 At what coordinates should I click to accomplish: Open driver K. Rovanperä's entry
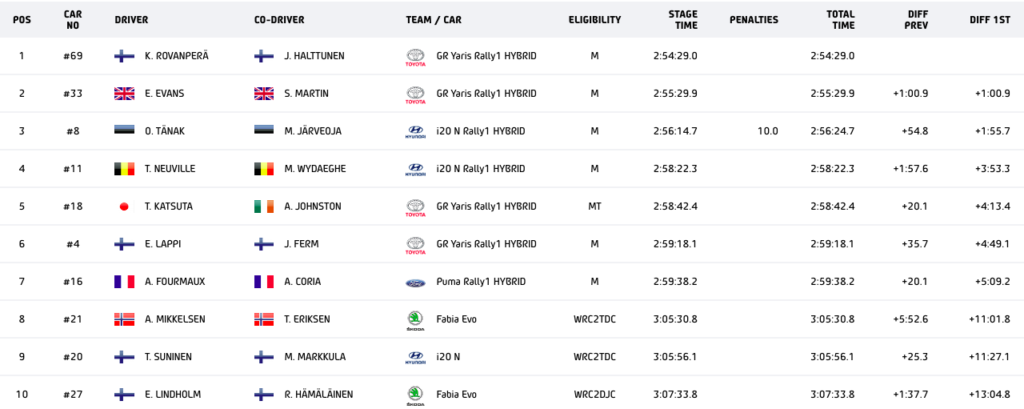[174, 56]
